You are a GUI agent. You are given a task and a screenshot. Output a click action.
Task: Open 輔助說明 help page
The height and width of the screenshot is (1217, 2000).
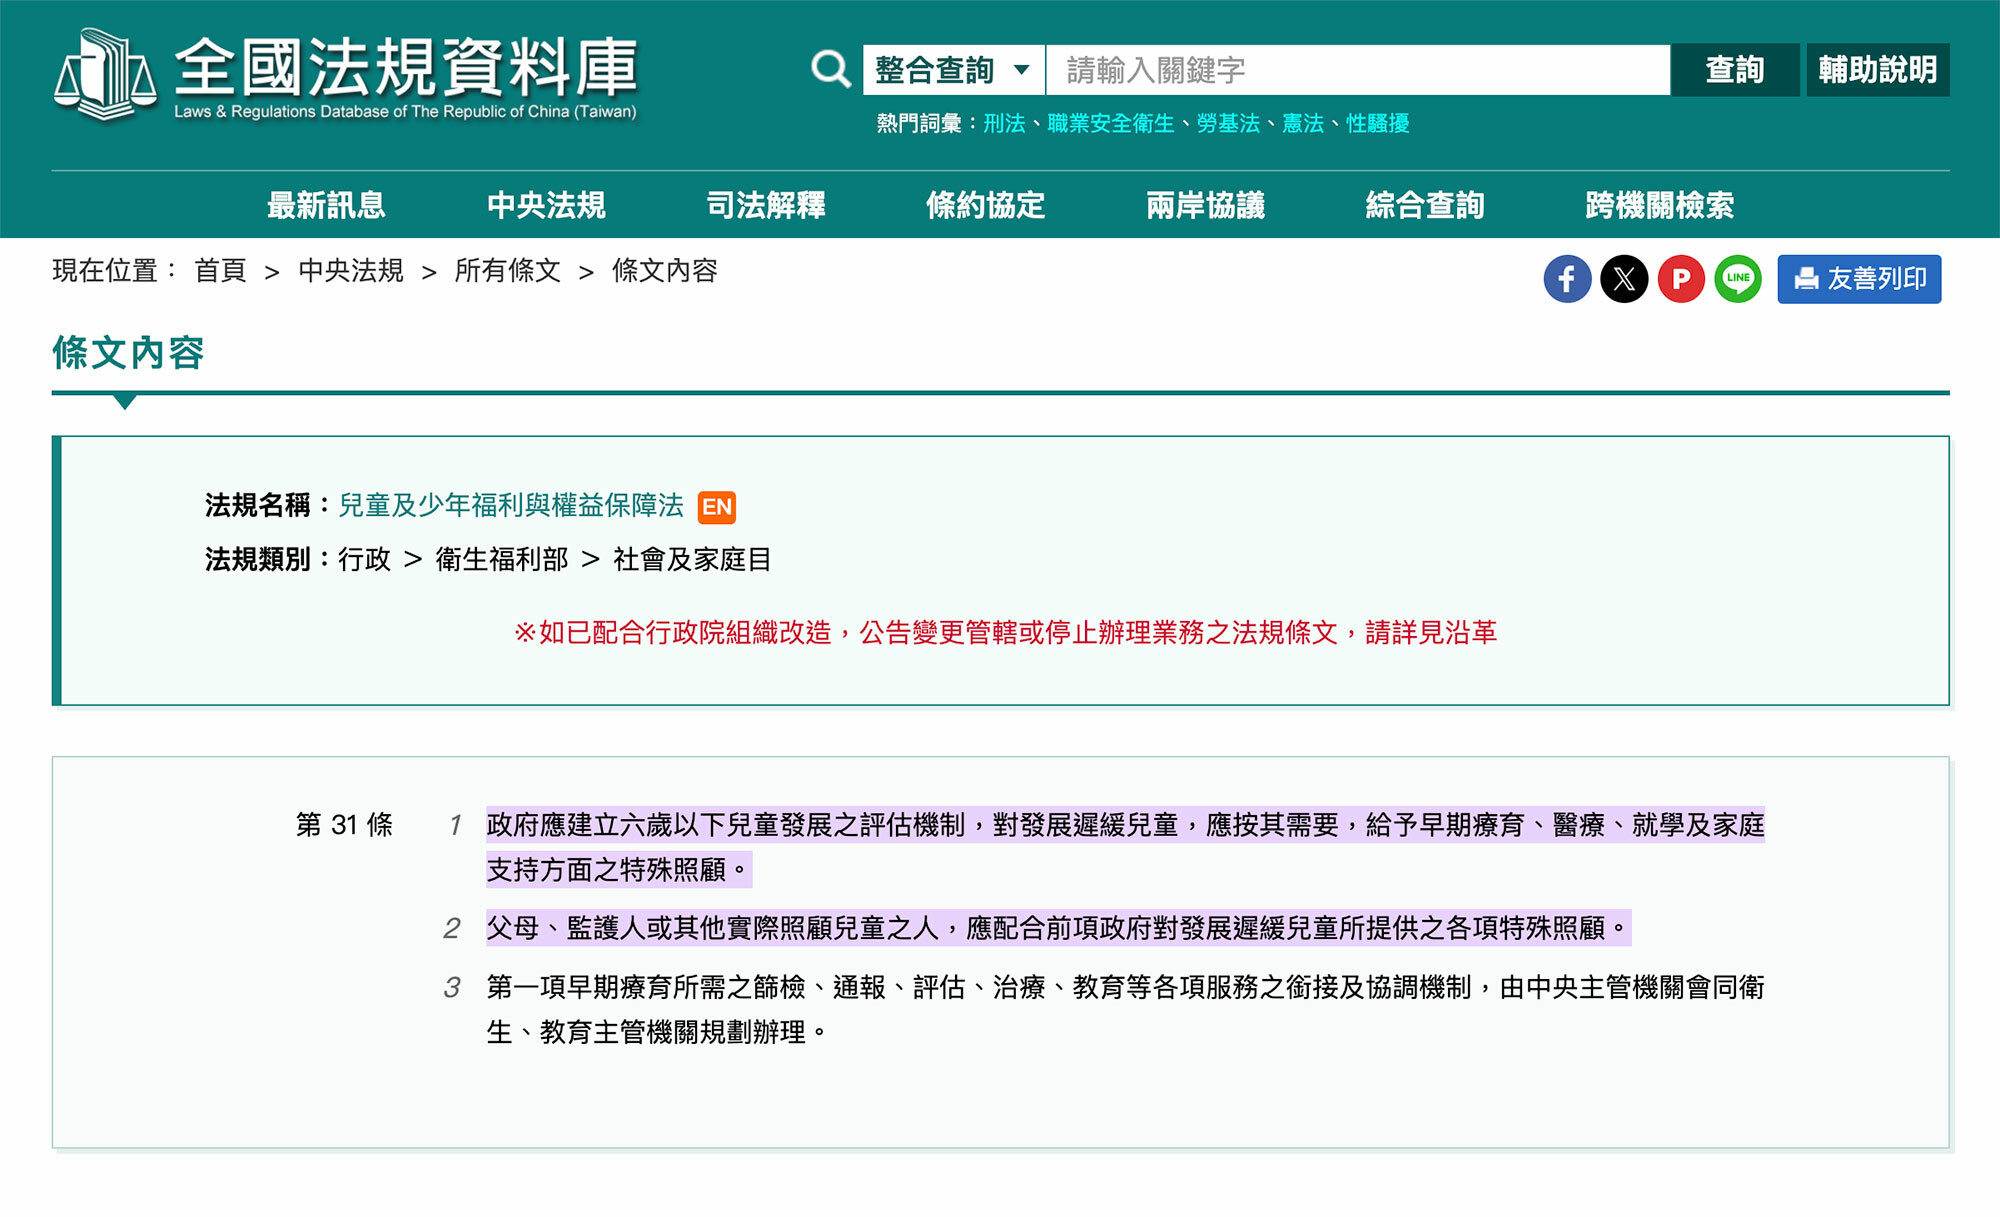1879,68
